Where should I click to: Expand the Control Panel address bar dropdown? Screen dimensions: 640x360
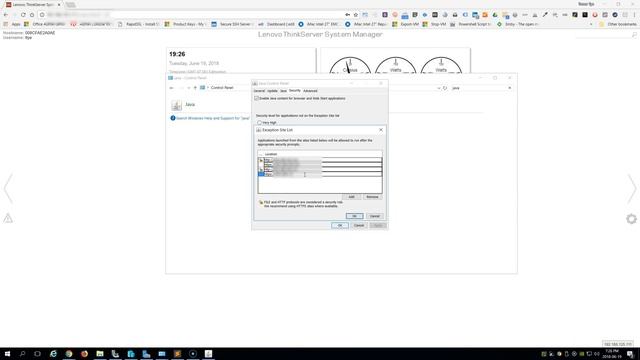(x=439, y=88)
